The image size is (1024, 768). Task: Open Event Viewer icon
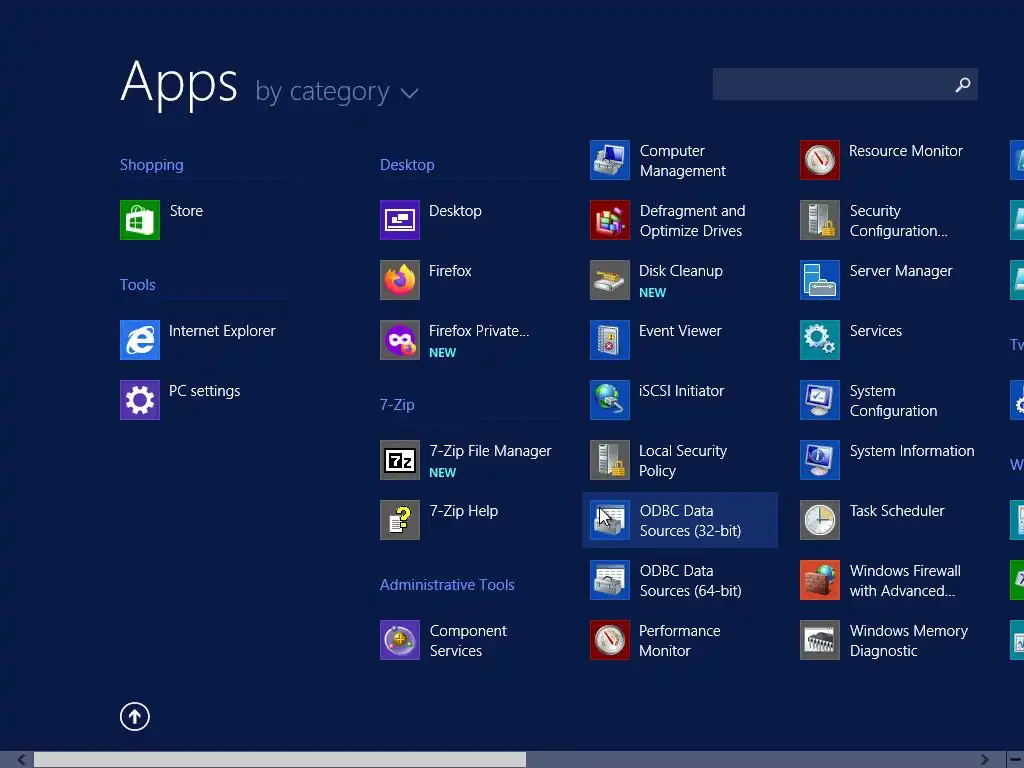click(x=610, y=340)
